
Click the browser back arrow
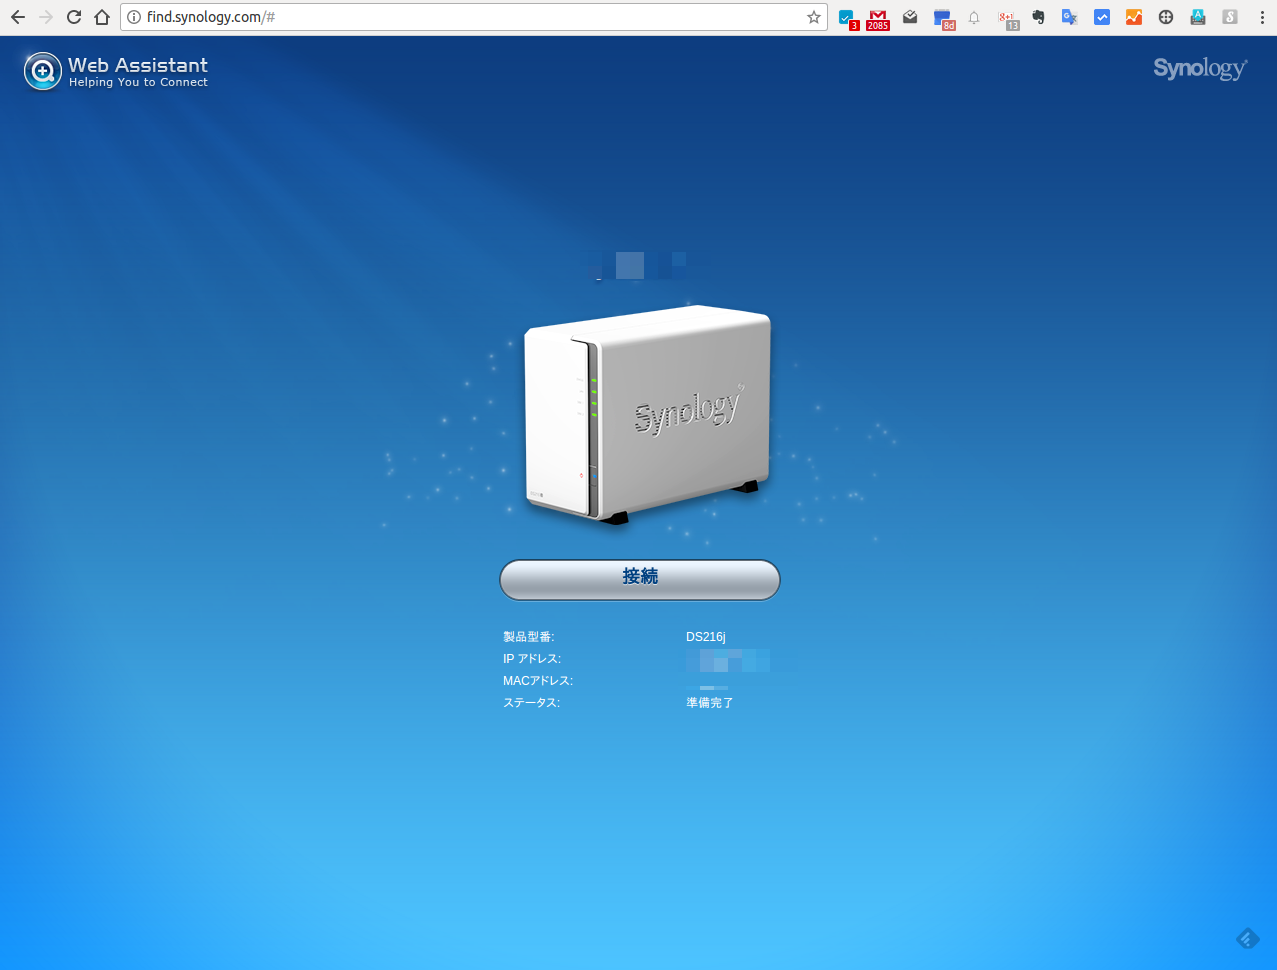[17, 17]
